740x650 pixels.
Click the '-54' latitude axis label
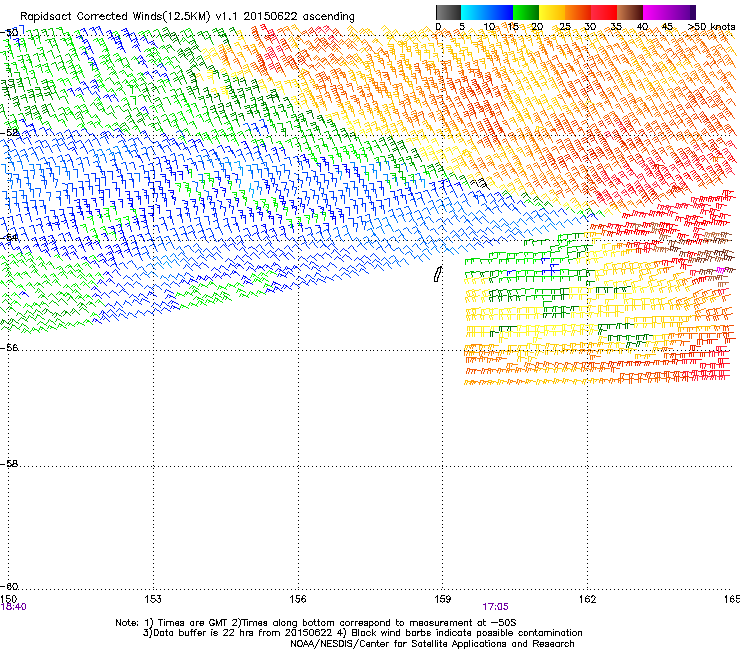coord(9,237)
